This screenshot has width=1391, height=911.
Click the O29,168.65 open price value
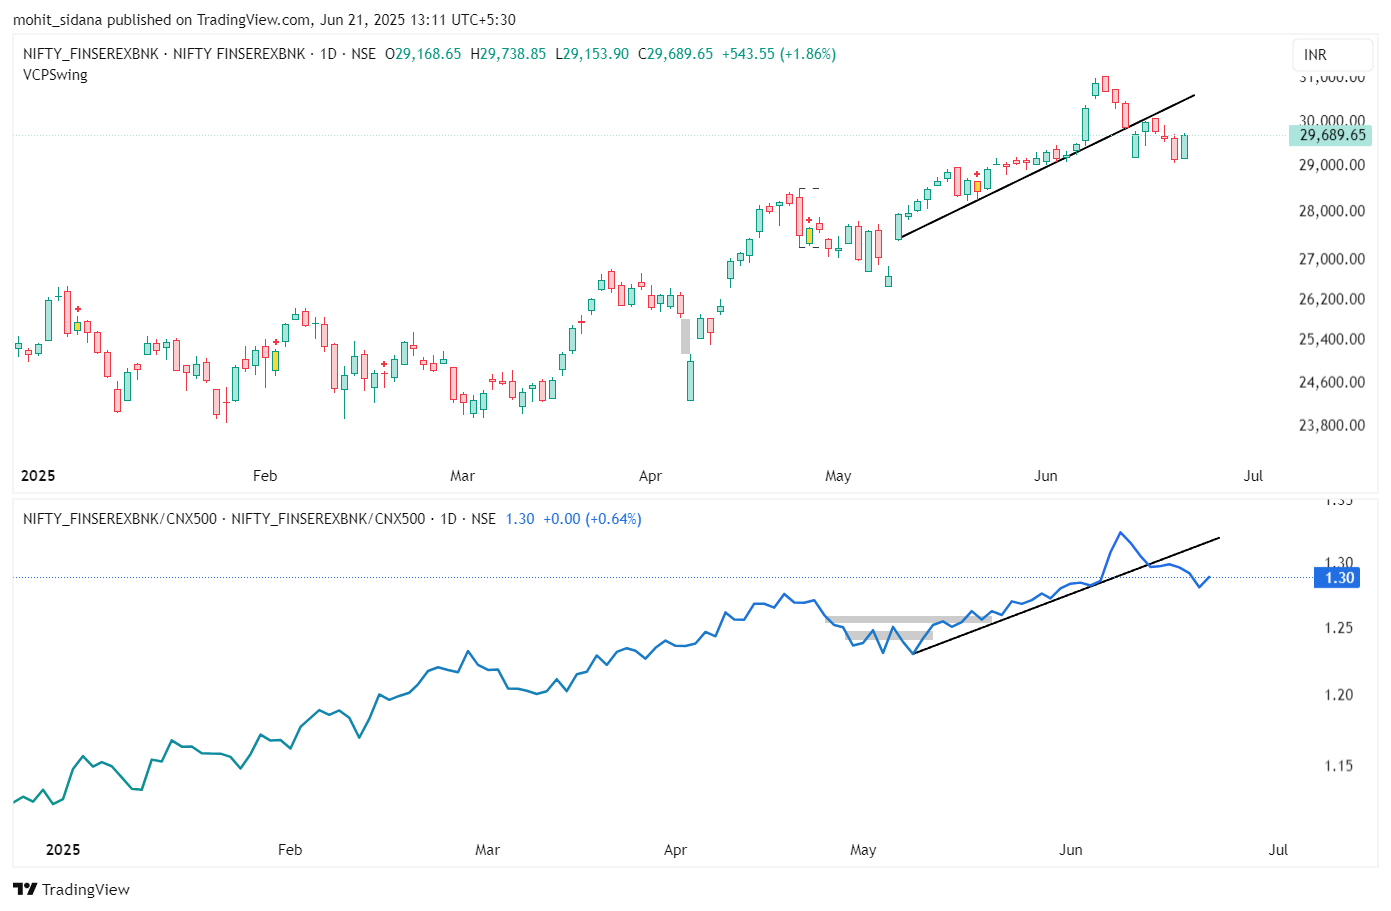tap(423, 54)
